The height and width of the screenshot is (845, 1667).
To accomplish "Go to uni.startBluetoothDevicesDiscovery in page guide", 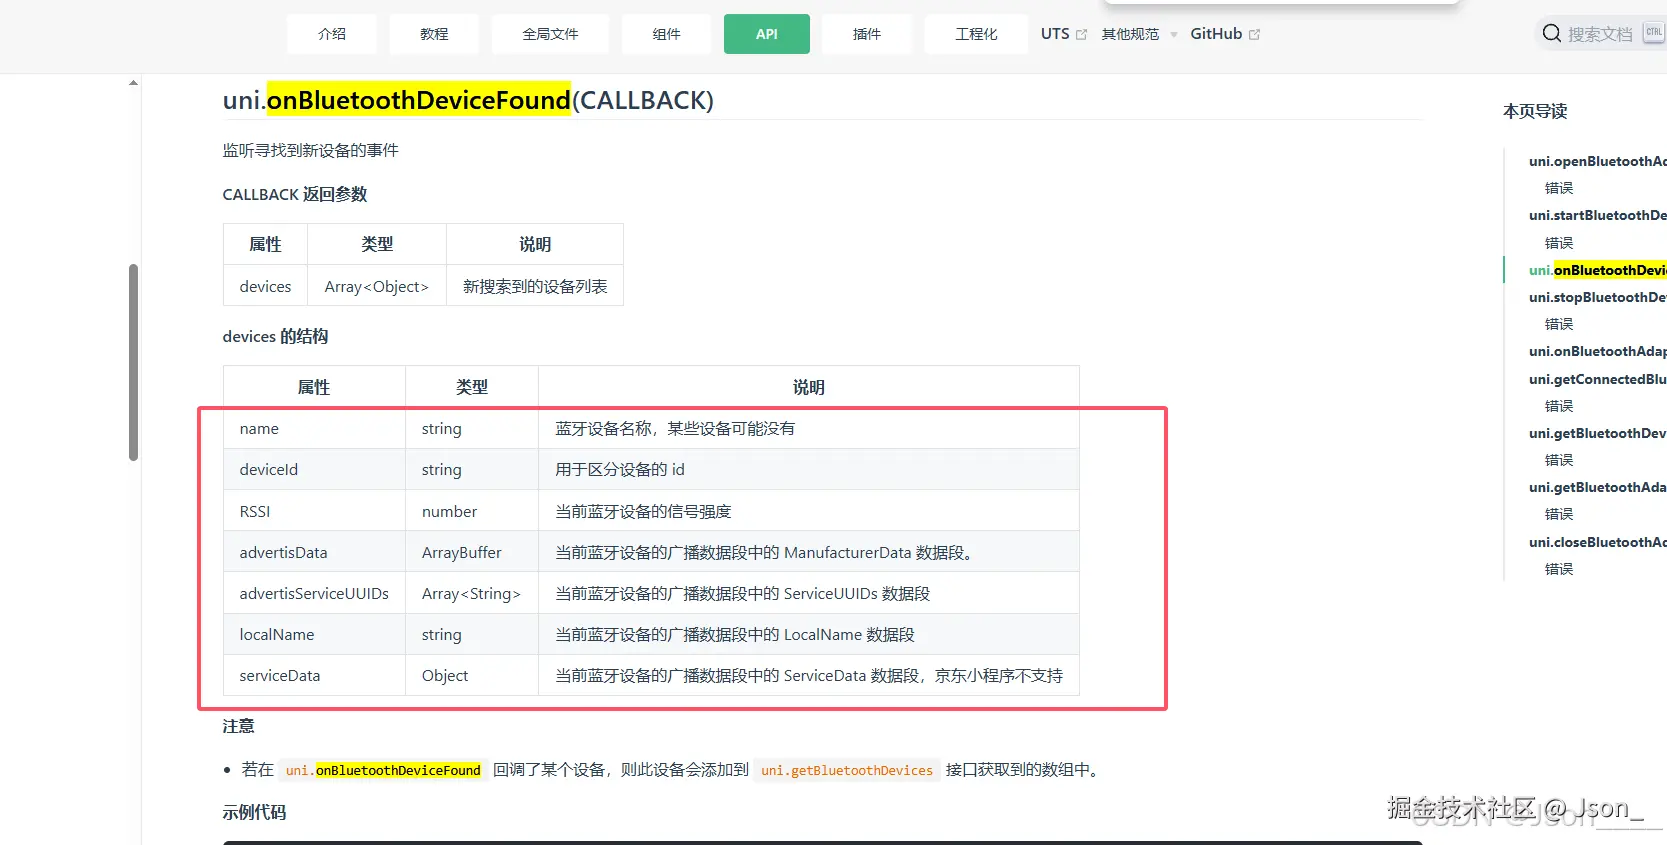I will click(1597, 215).
